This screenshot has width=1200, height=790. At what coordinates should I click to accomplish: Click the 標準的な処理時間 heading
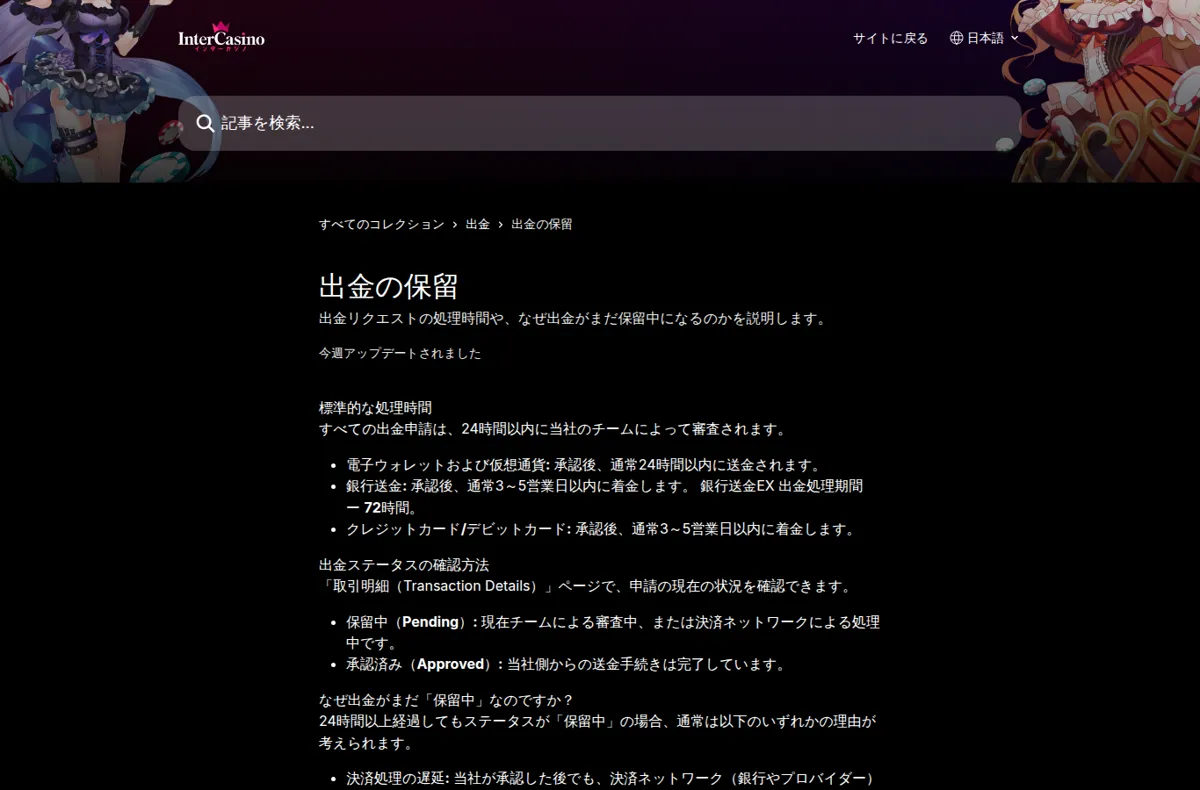click(x=375, y=408)
